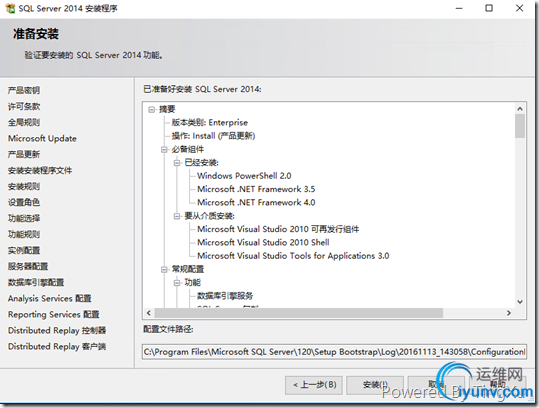
Task: Minimize the setup window
Action: [x=459, y=8]
